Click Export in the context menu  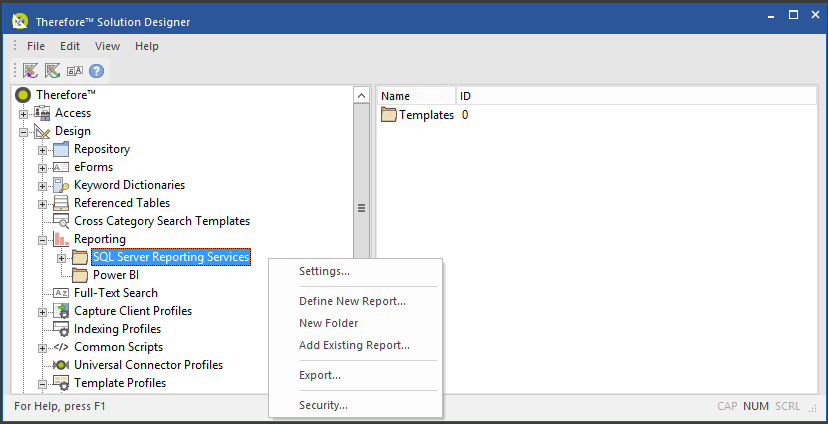320,375
